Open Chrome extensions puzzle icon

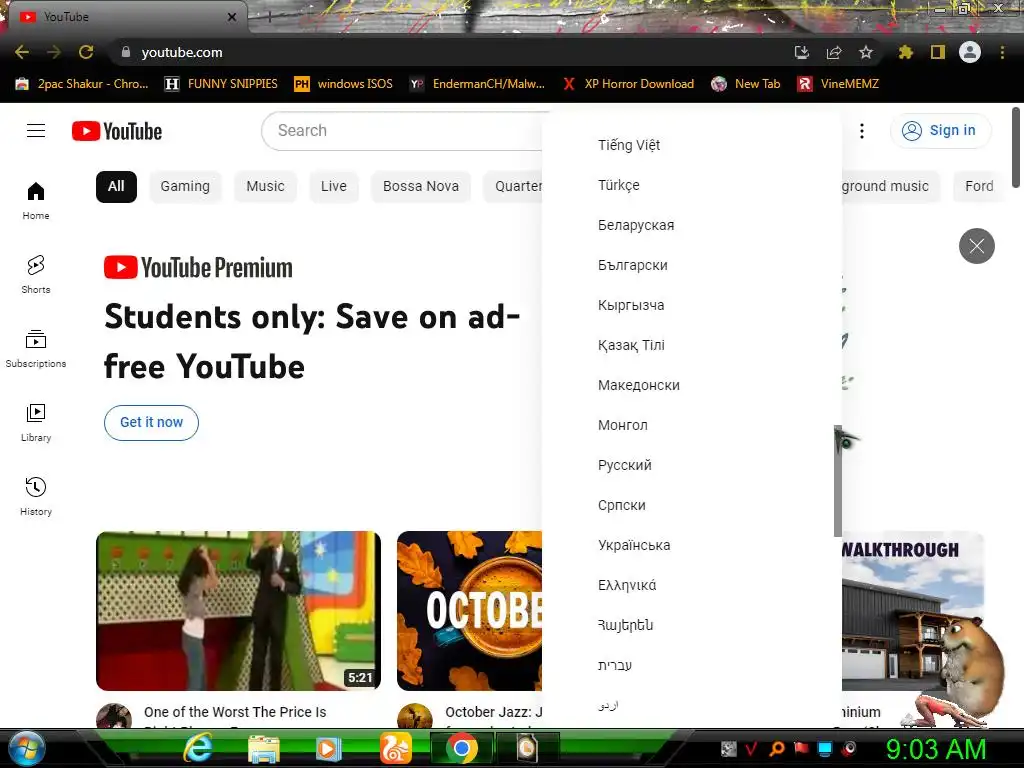(x=905, y=52)
